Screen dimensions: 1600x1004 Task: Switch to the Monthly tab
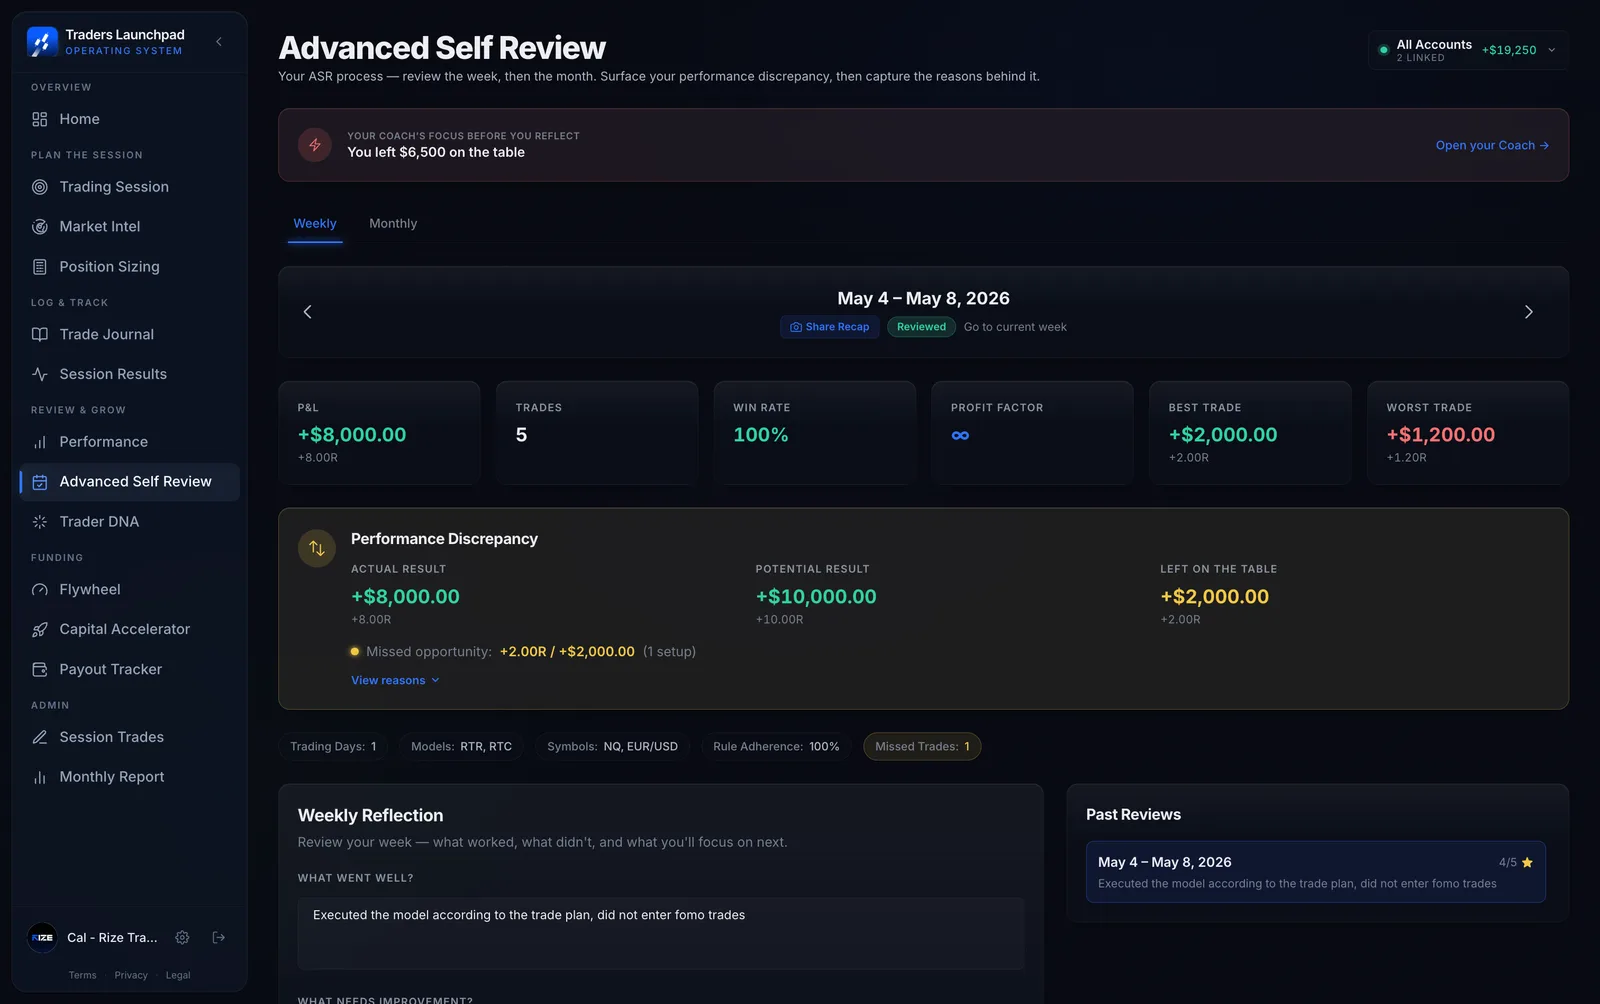393,224
